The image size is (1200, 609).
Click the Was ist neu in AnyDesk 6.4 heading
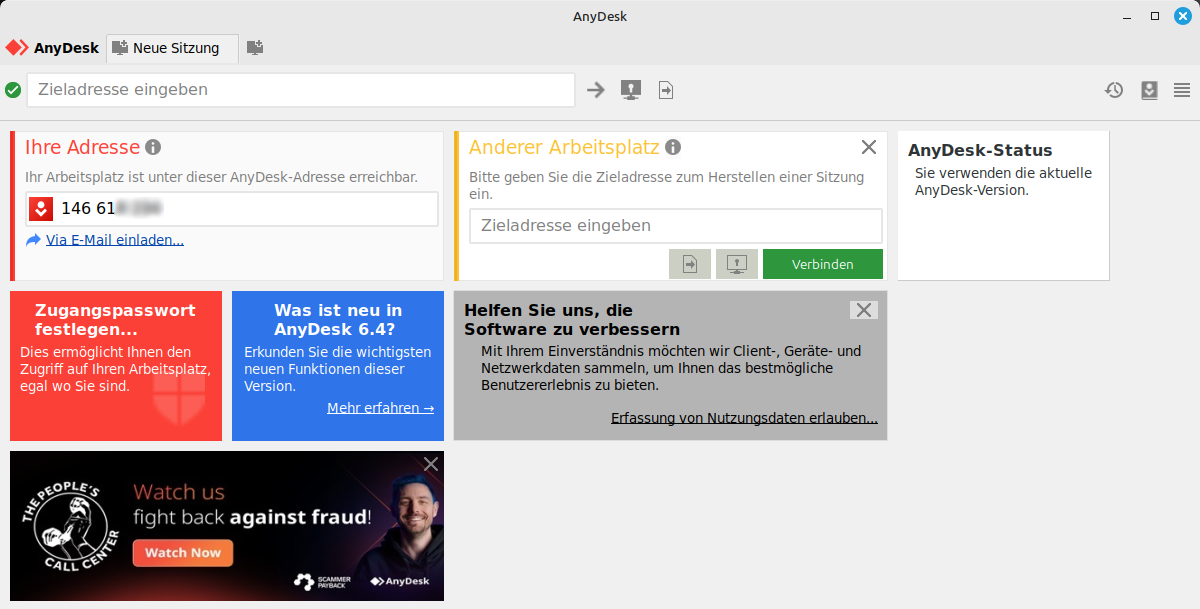(x=338, y=320)
